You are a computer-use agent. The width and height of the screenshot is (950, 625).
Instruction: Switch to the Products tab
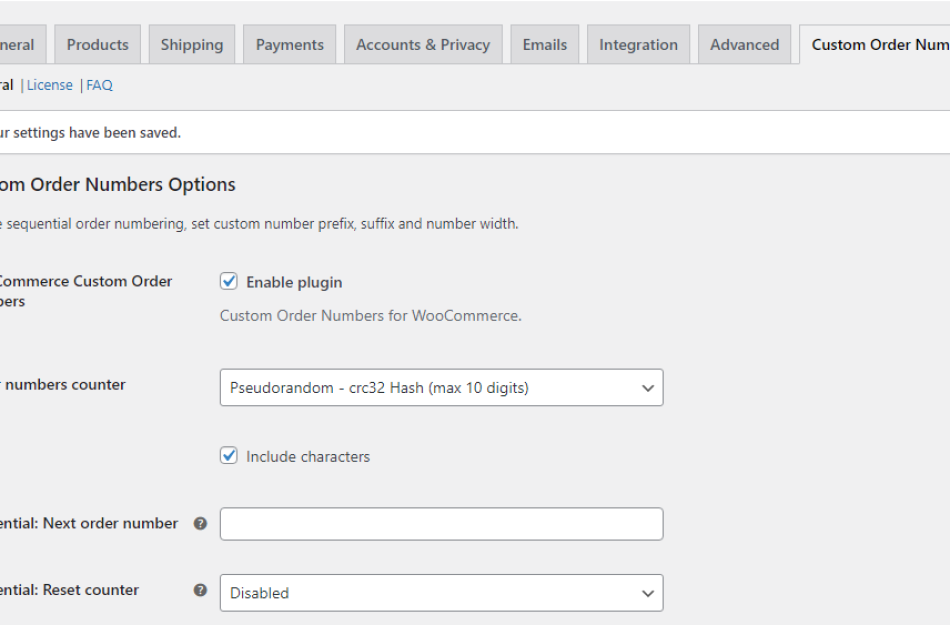click(x=97, y=43)
